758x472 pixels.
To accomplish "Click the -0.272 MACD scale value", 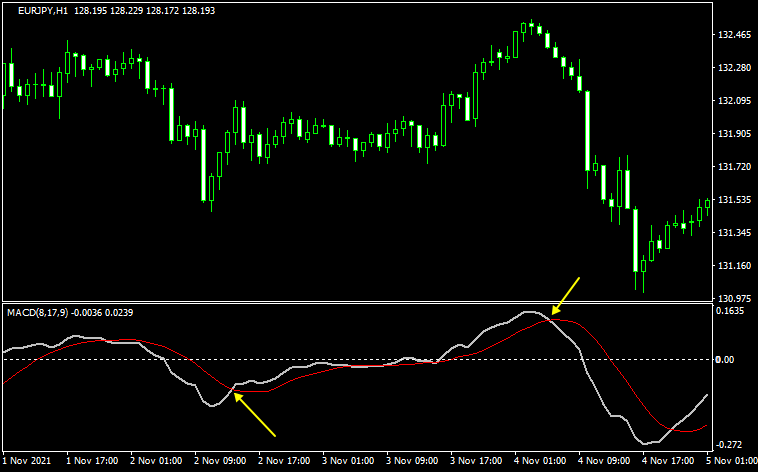I will [730, 444].
